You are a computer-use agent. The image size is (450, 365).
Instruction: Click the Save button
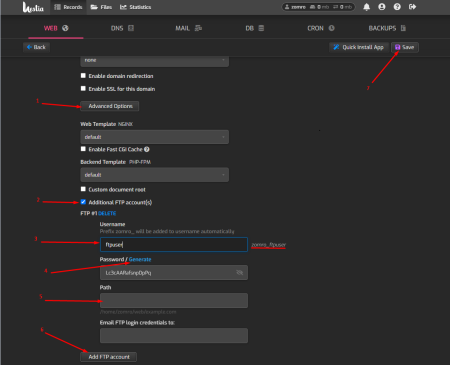(x=405, y=47)
